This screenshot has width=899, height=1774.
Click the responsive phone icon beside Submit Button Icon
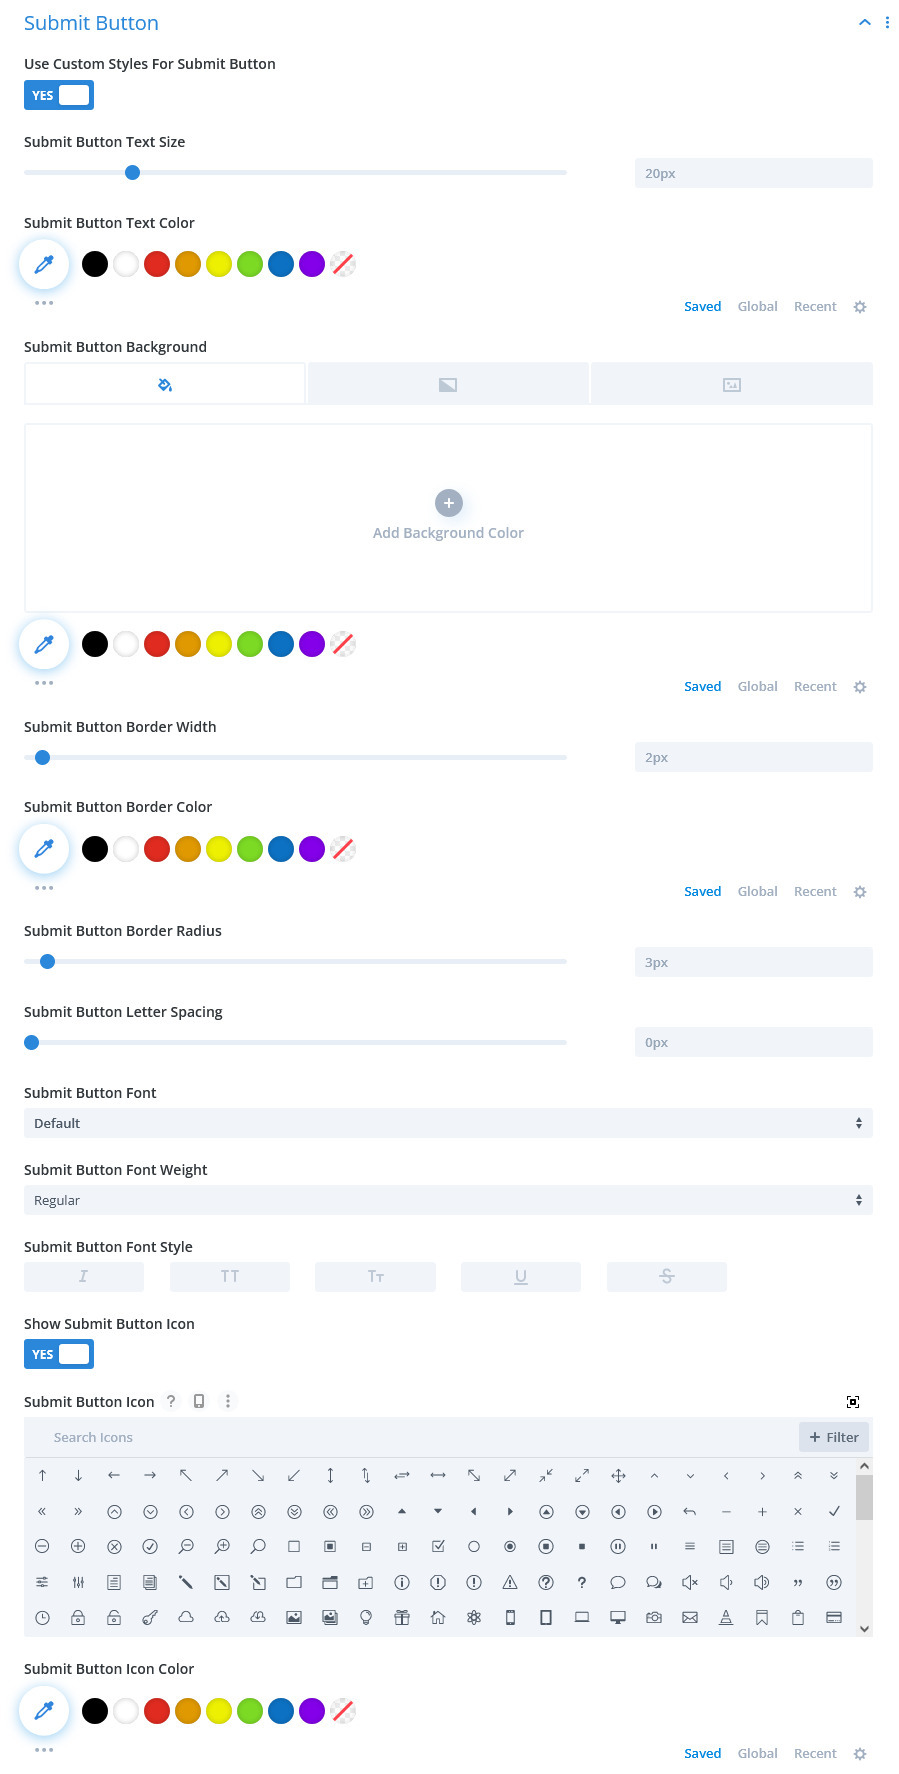pyautogui.click(x=199, y=1401)
